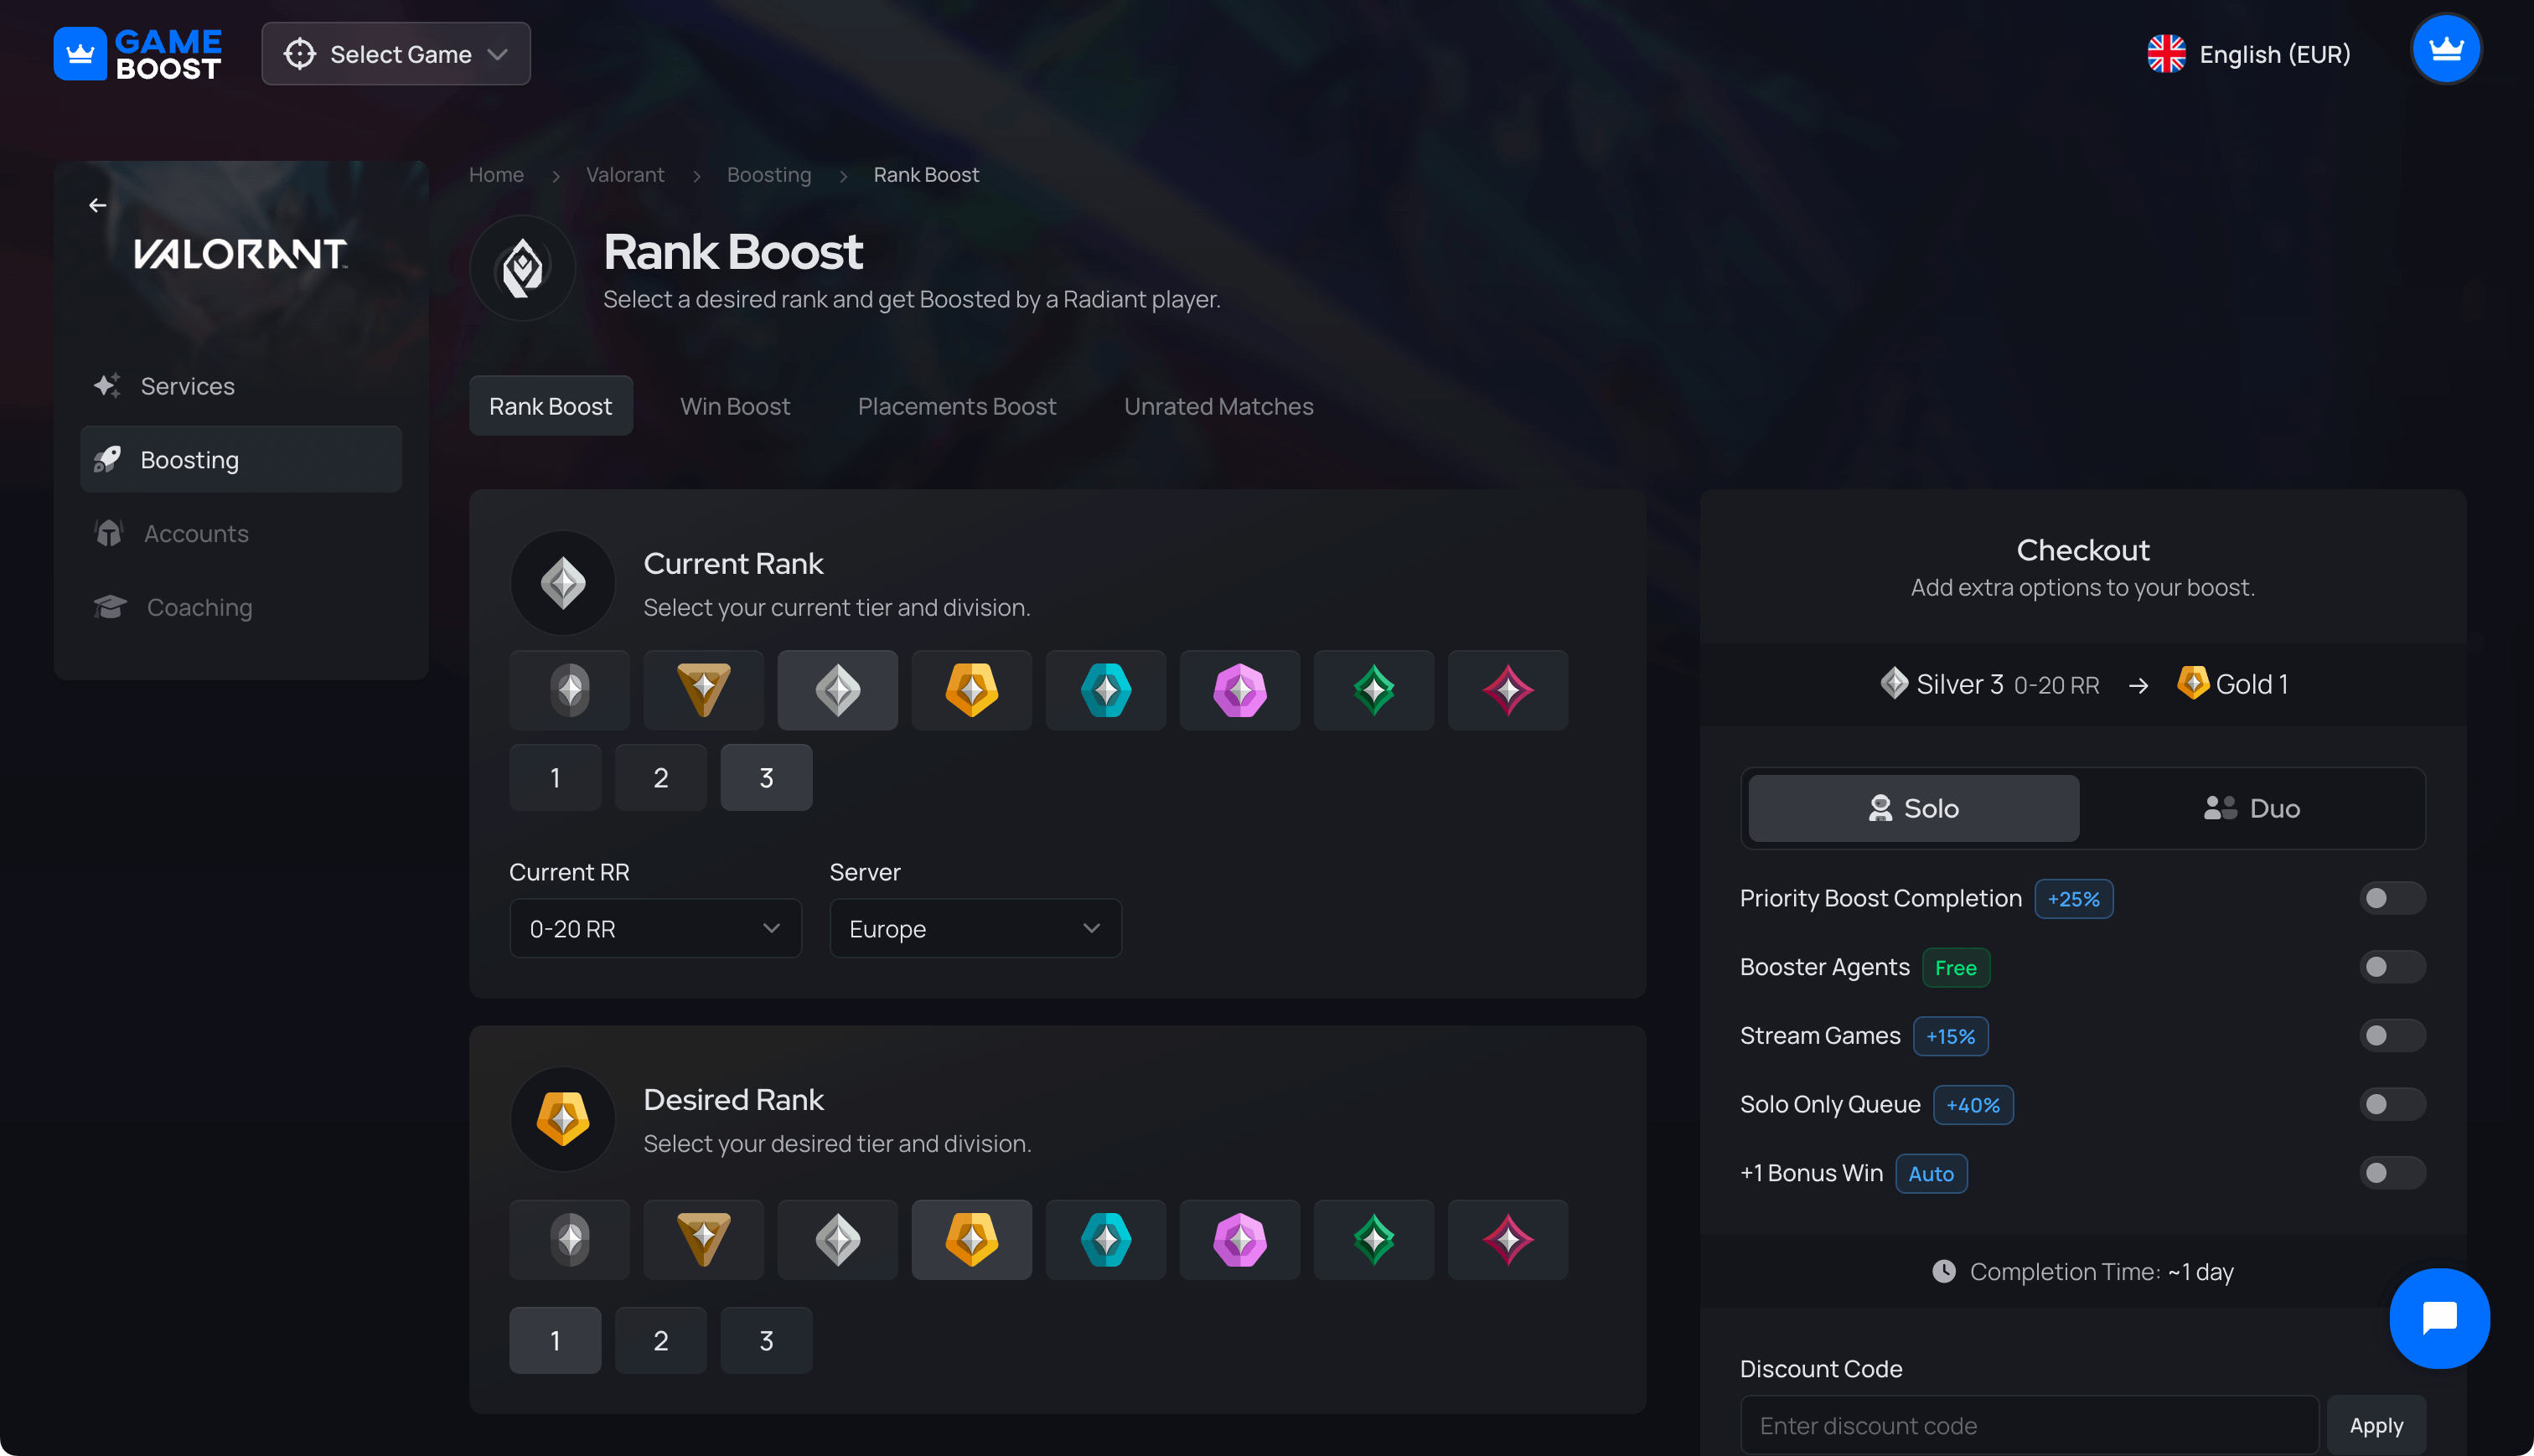The height and width of the screenshot is (1456, 2534).
Task: Open the Current RR dropdown
Action: pyautogui.click(x=656, y=928)
